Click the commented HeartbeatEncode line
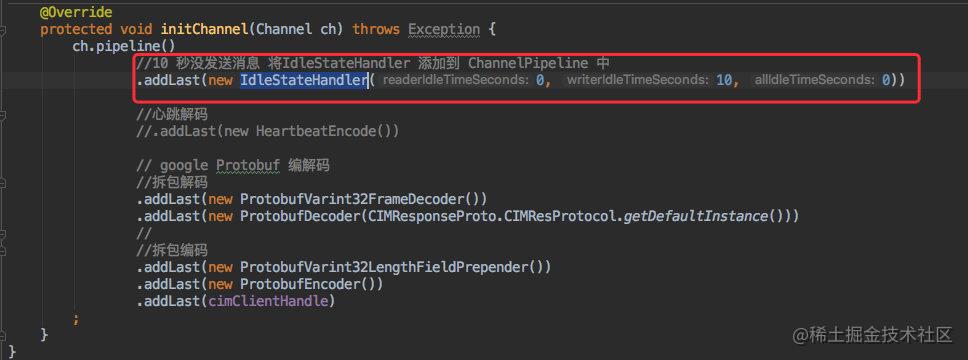 pyautogui.click(x=268, y=132)
